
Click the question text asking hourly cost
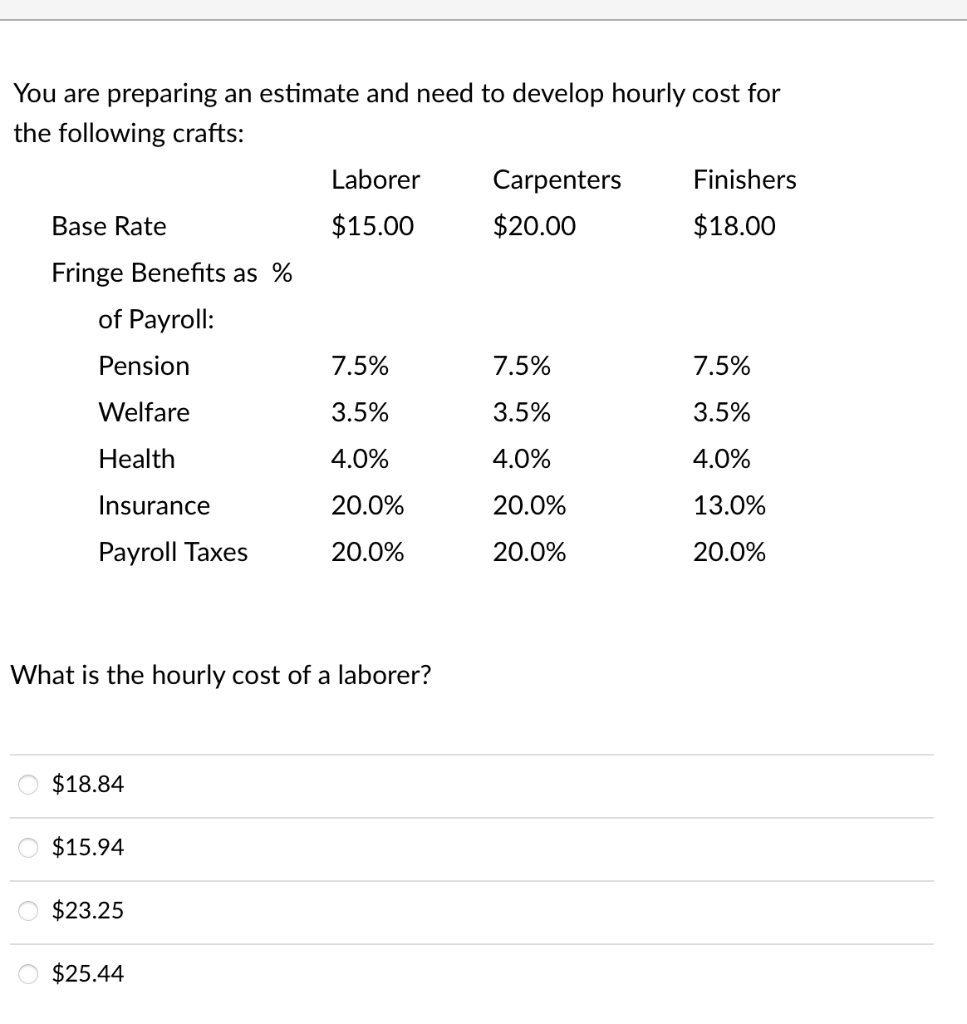pos(221,675)
